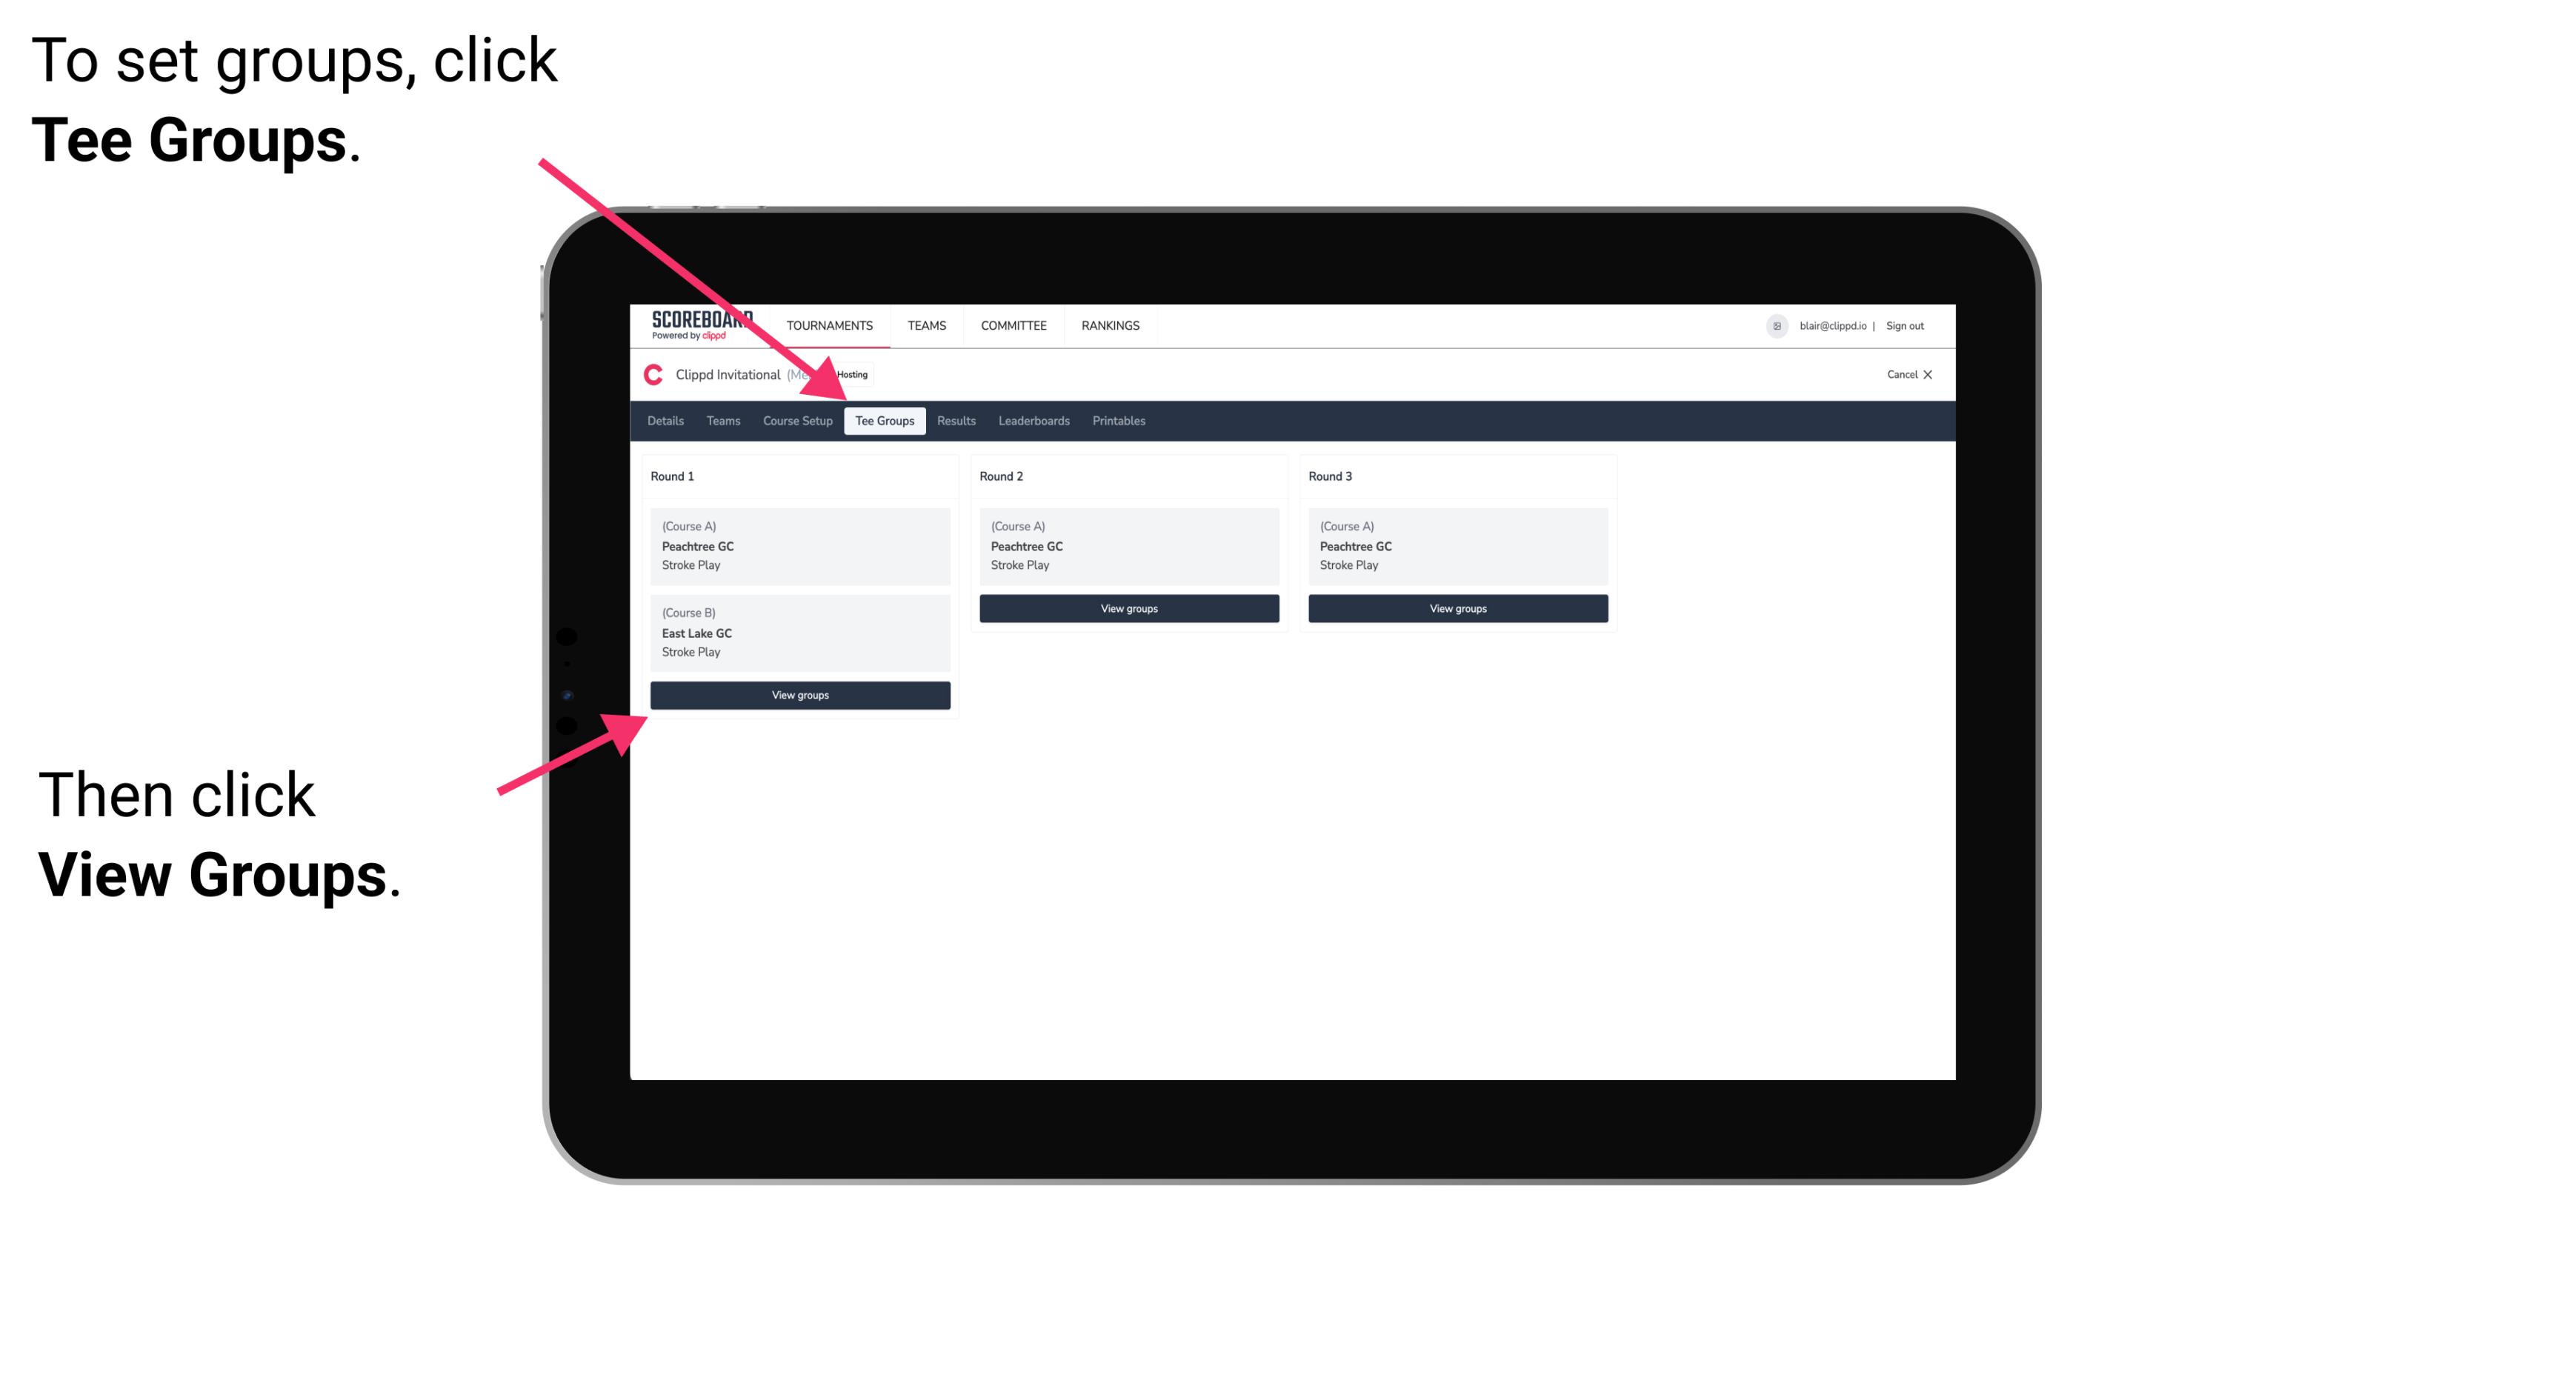
Task: Click the Tee Groups tab
Action: click(886, 422)
